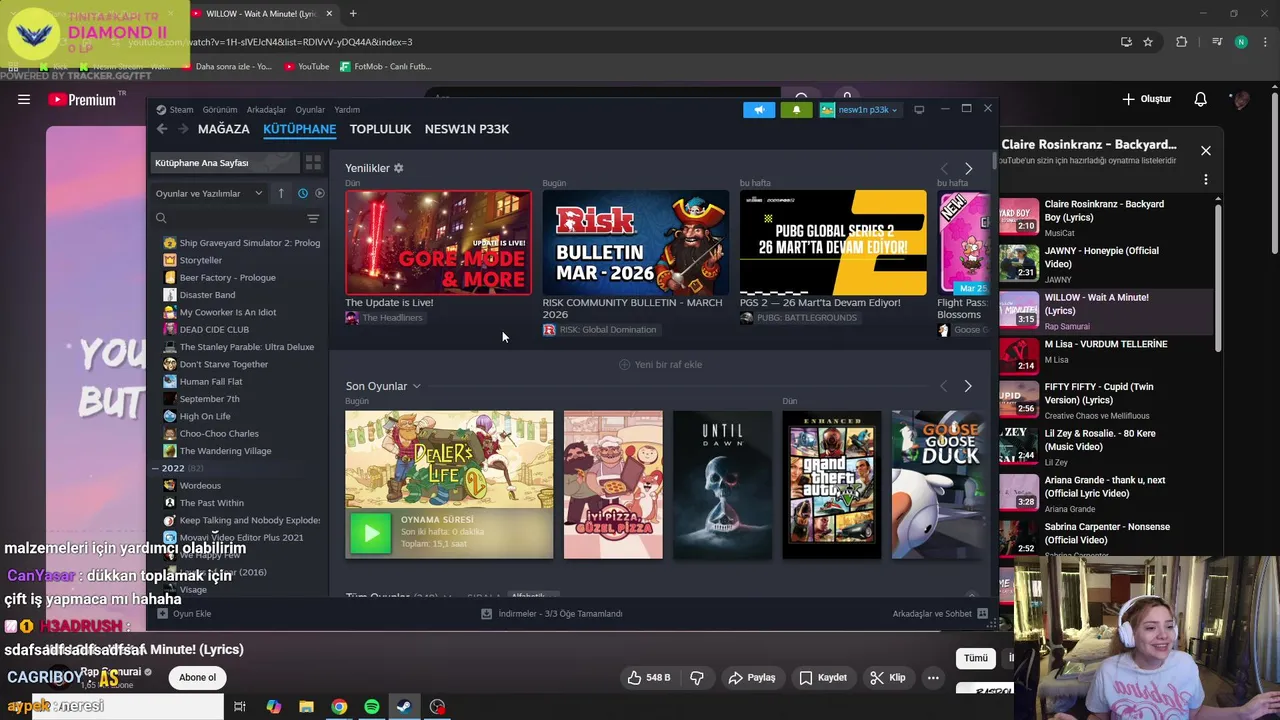
Task: Open Gore Mode & More update thumbnail
Action: tap(438, 242)
